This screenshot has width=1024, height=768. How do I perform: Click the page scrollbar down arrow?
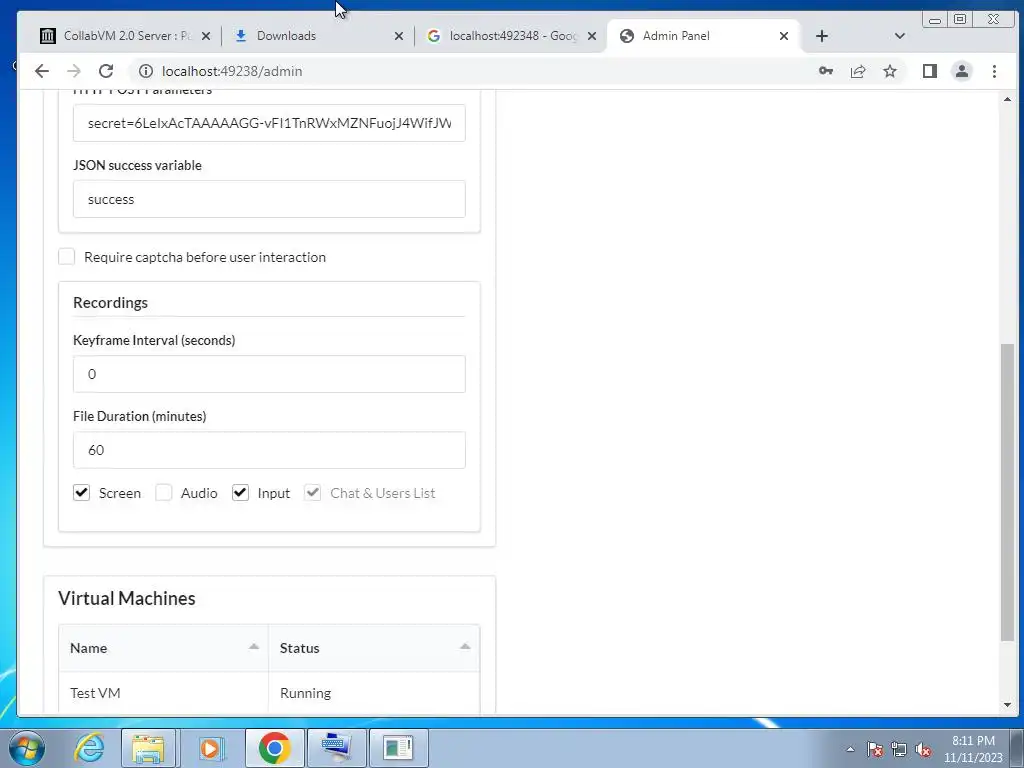click(x=1007, y=705)
